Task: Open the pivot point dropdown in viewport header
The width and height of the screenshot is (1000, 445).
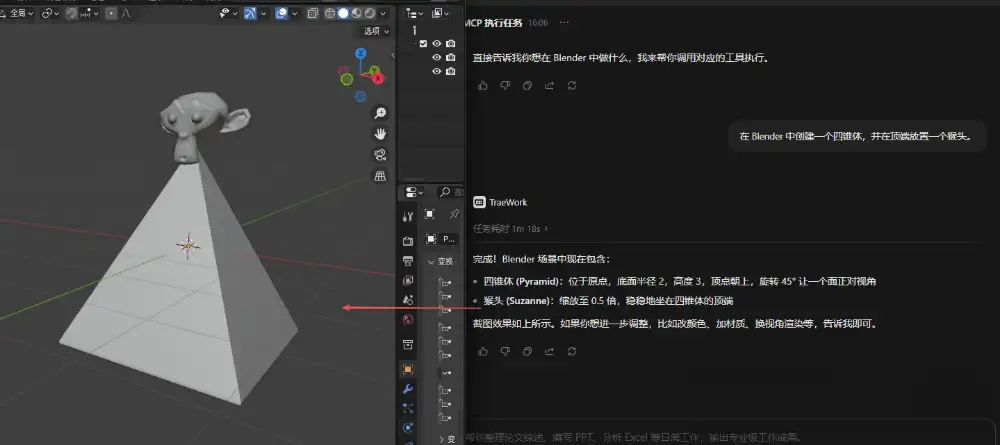Action: [x=50, y=13]
